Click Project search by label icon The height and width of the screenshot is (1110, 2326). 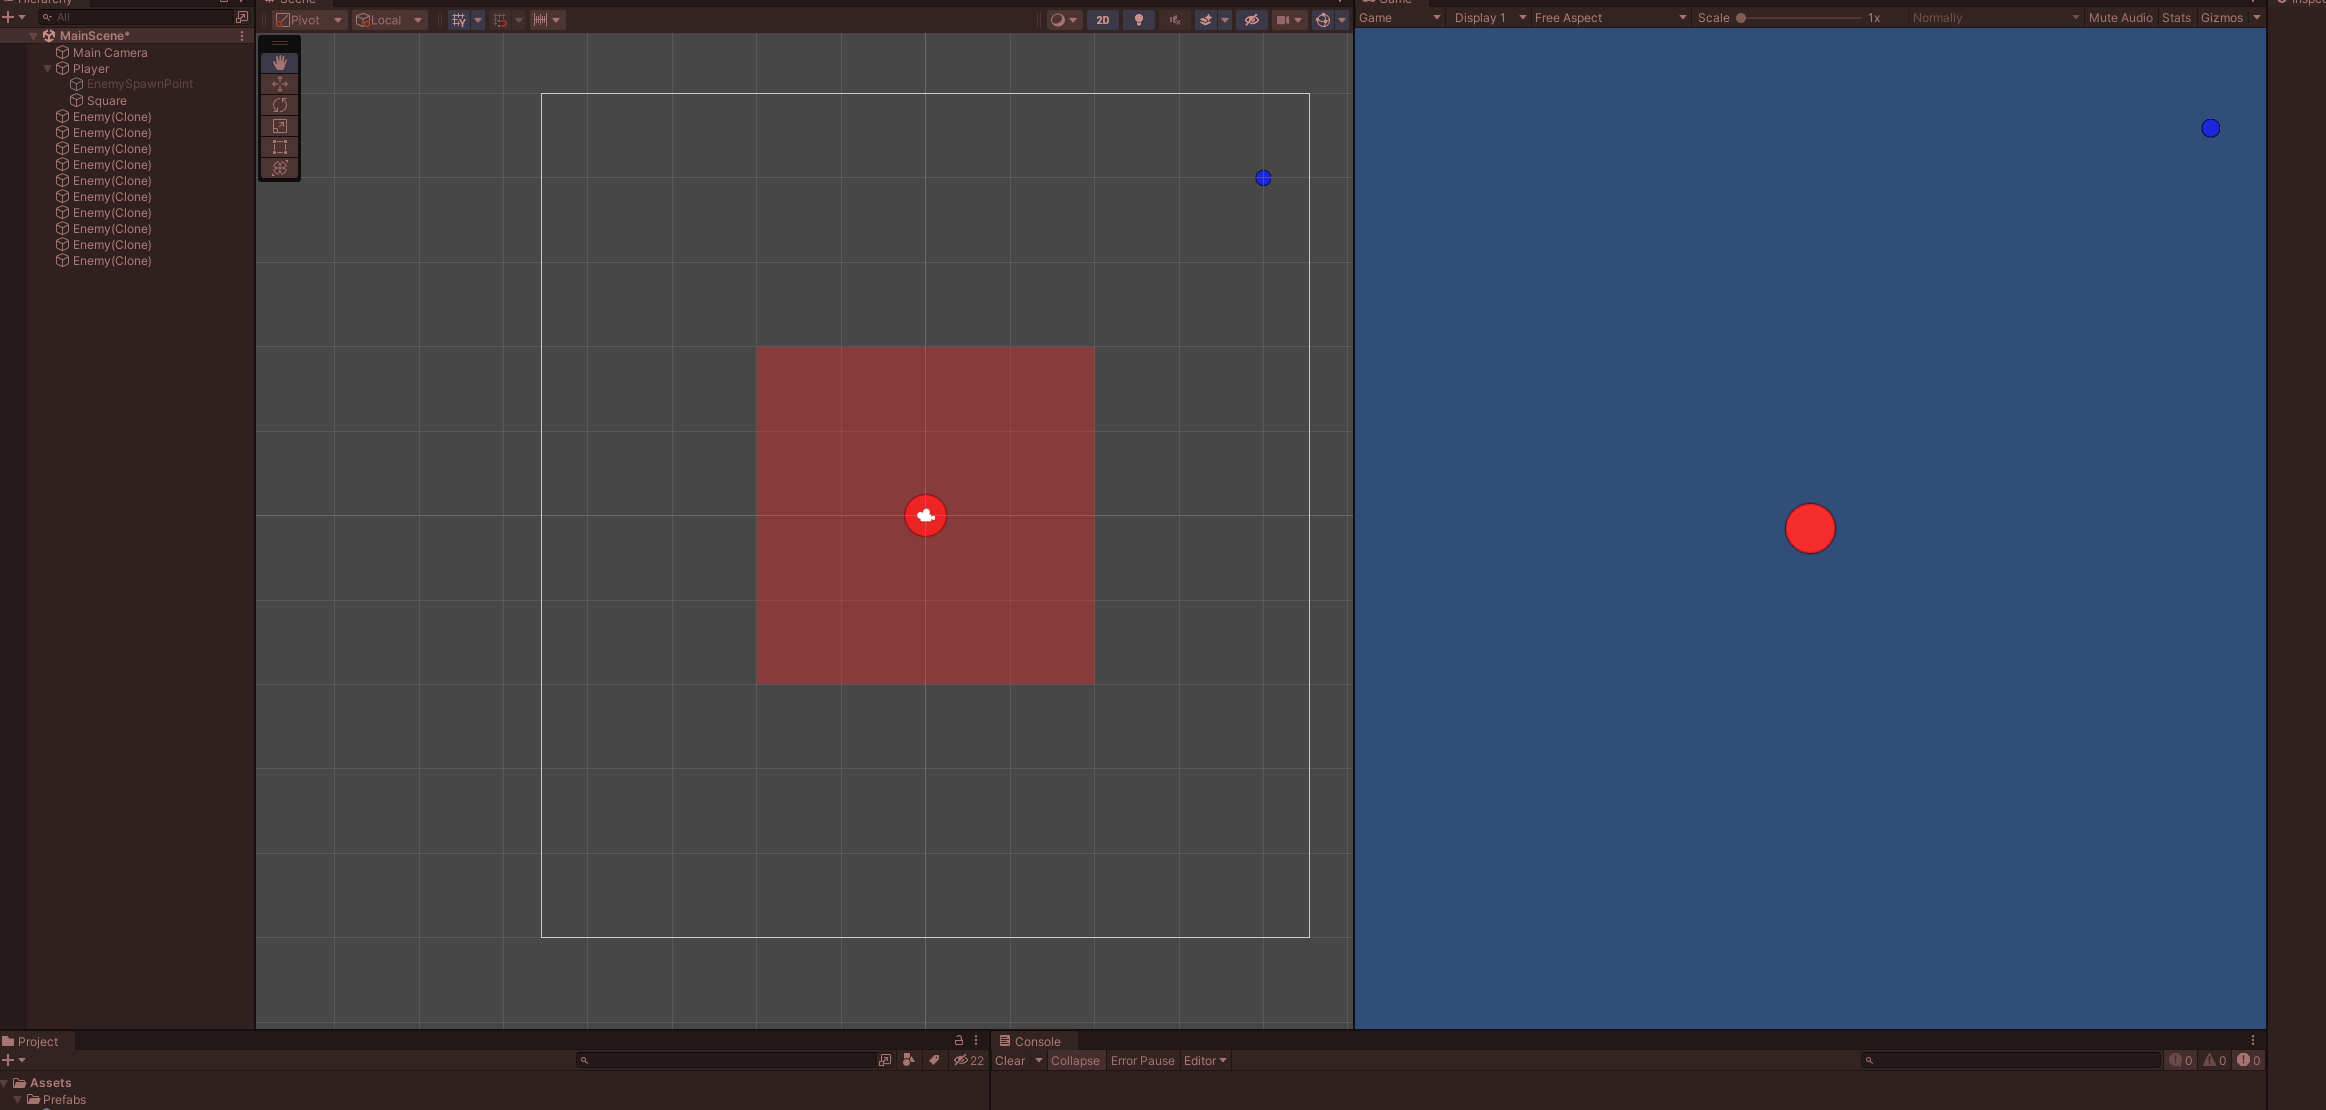(x=934, y=1060)
